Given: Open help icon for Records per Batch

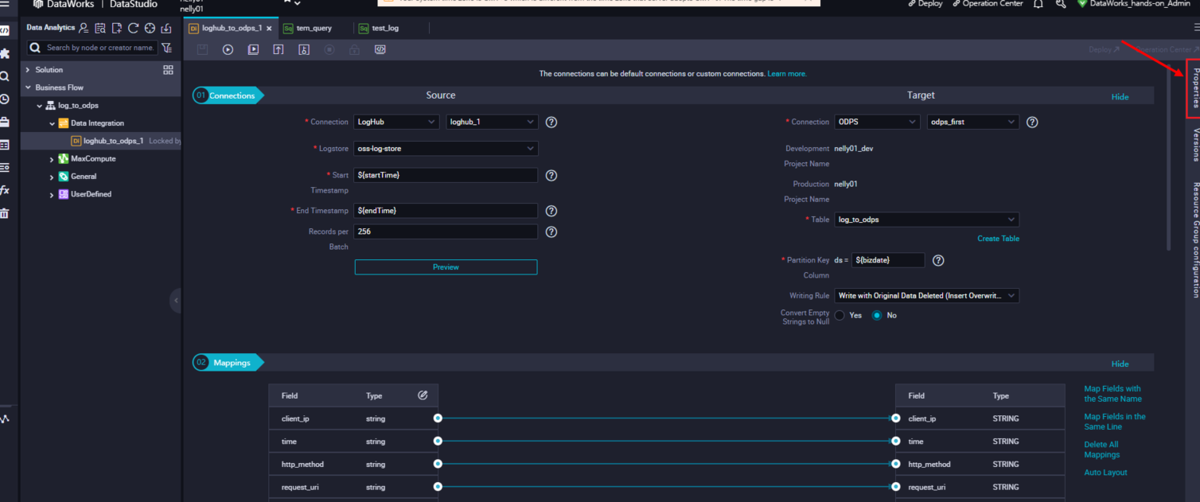Looking at the screenshot, I should [x=551, y=232].
